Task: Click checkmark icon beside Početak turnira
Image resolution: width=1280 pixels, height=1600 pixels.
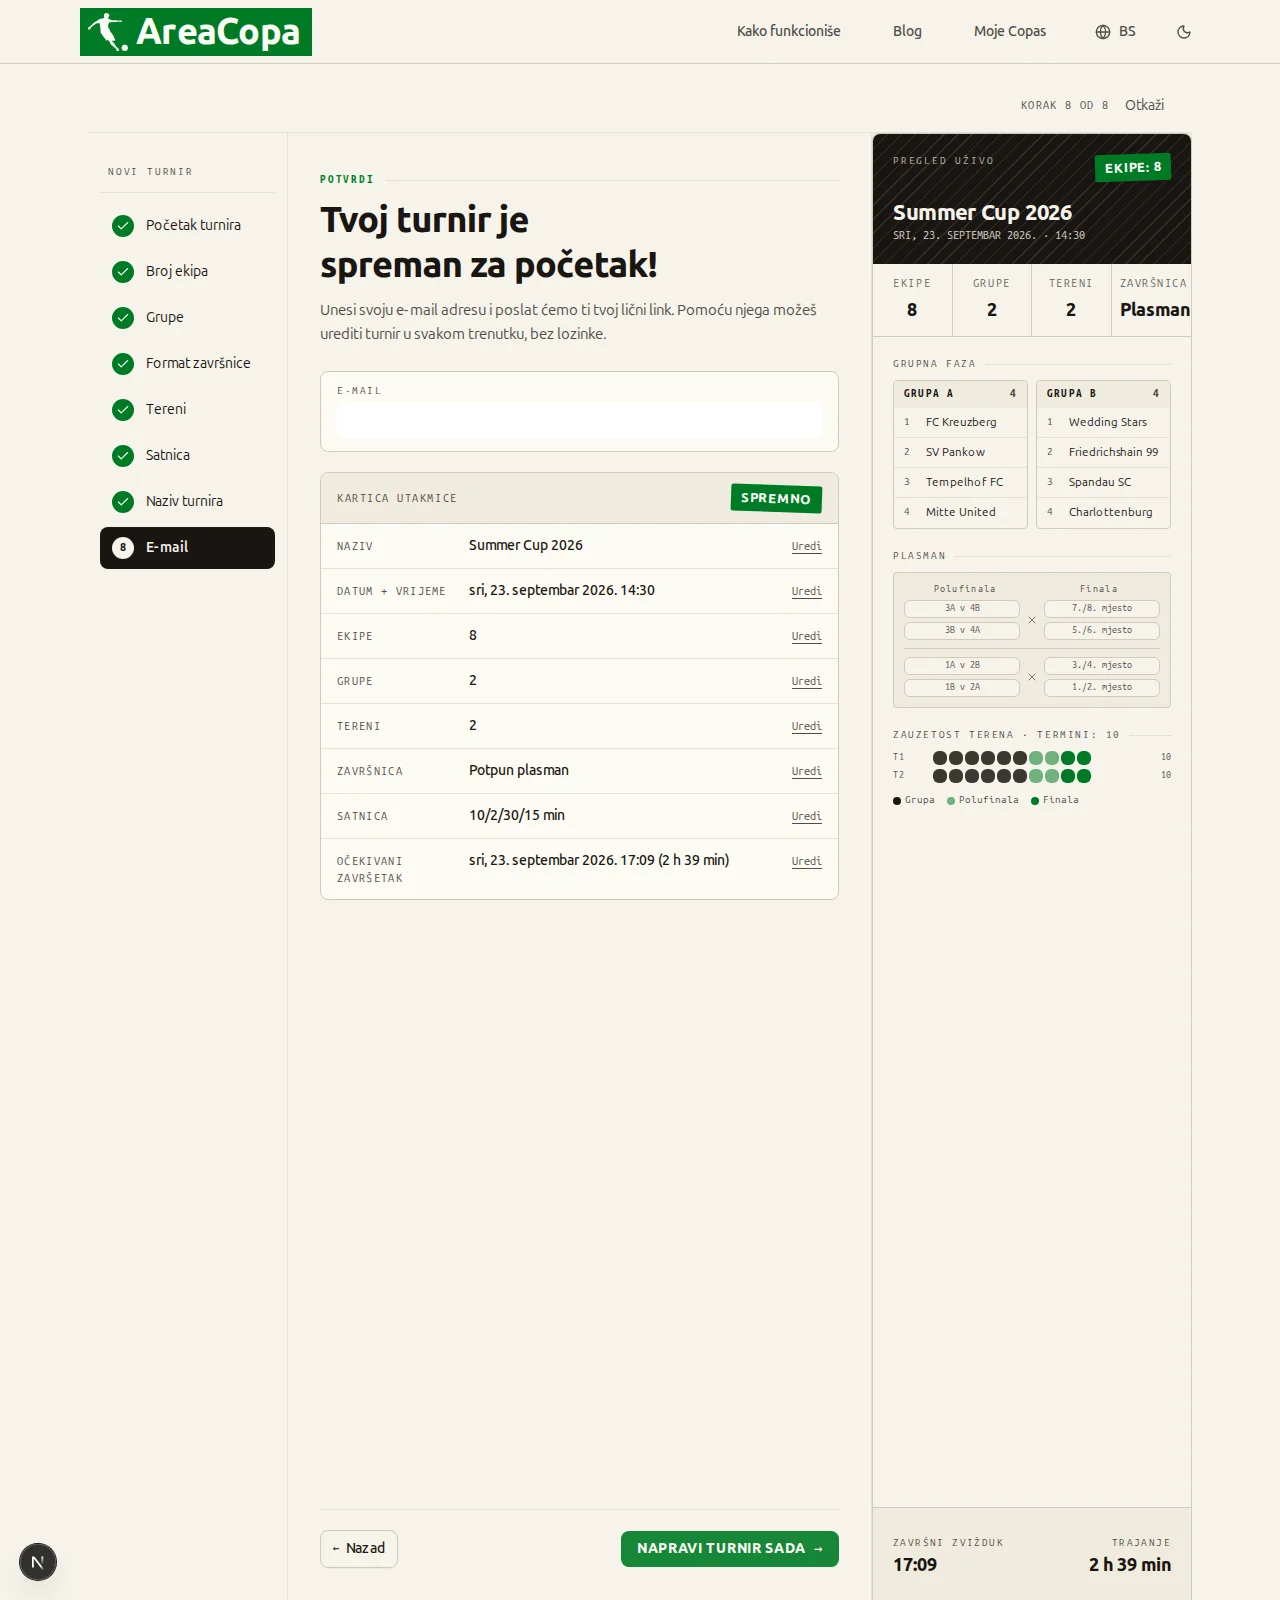Action: tap(123, 226)
